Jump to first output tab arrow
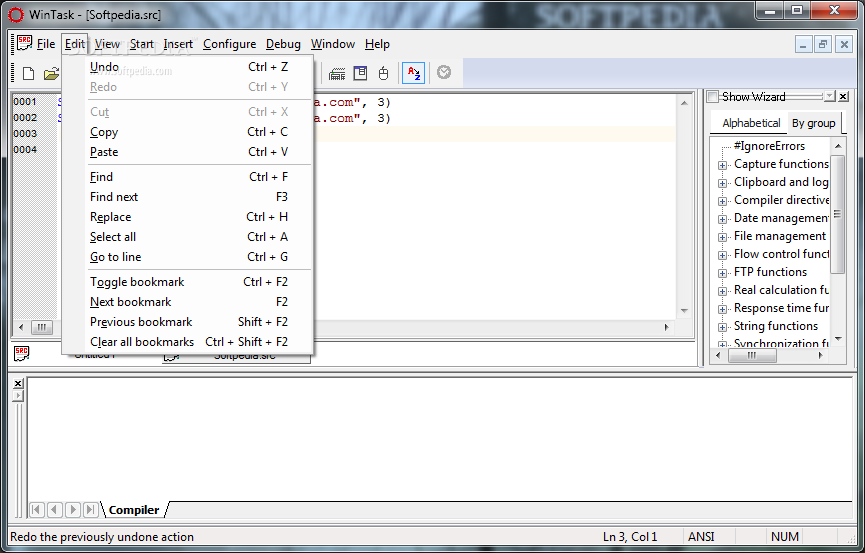865x553 pixels. coord(36,509)
